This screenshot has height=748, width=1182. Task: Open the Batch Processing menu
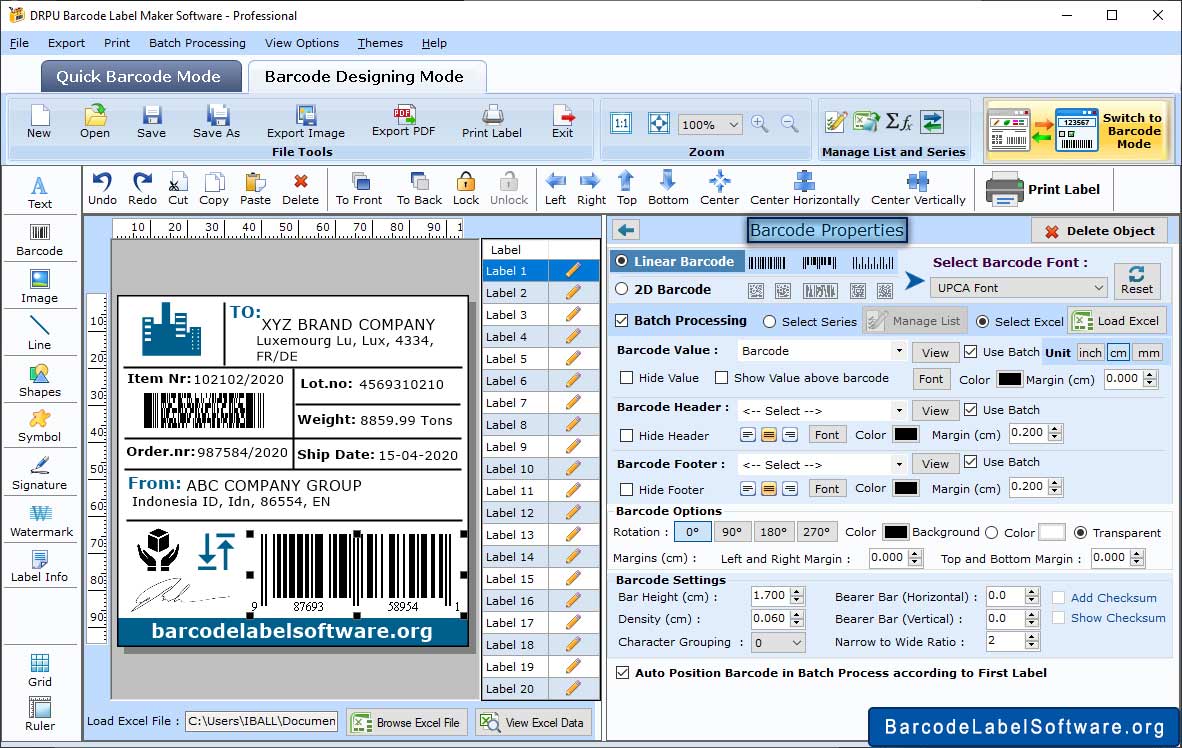pyautogui.click(x=197, y=43)
